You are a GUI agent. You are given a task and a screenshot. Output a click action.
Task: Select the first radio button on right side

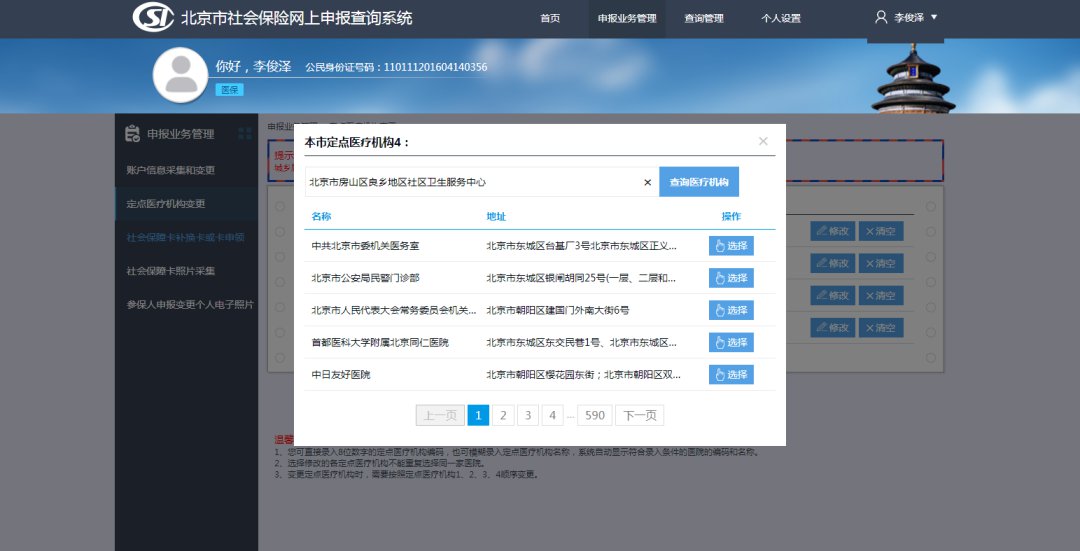pyautogui.click(x=931, y=207)
